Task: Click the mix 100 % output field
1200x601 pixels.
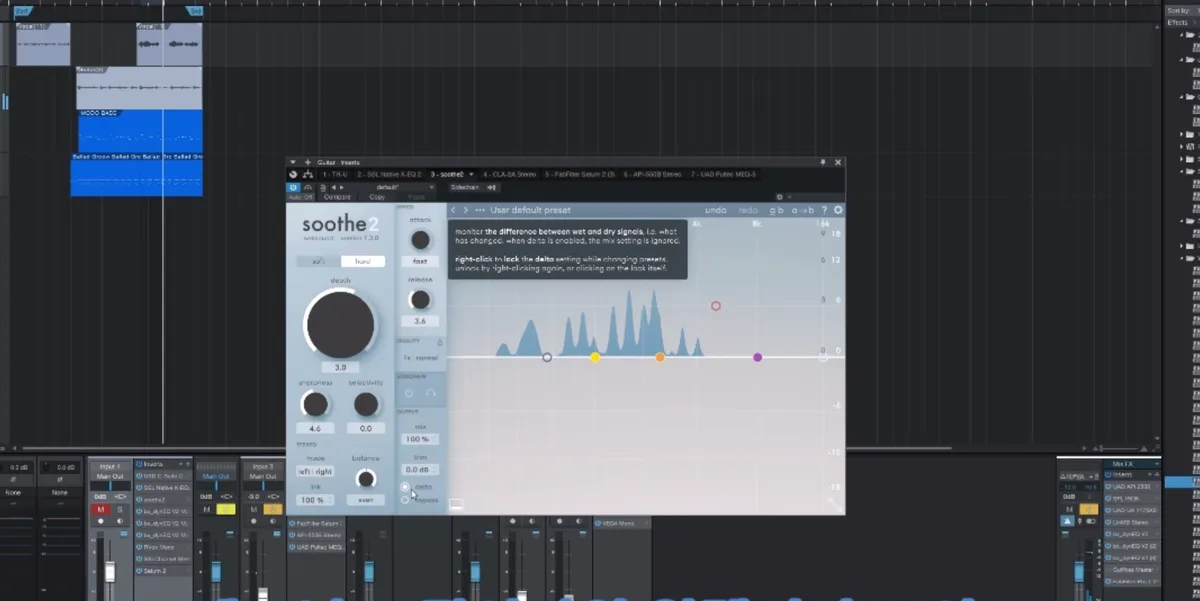Action: (x=420, y=439)
